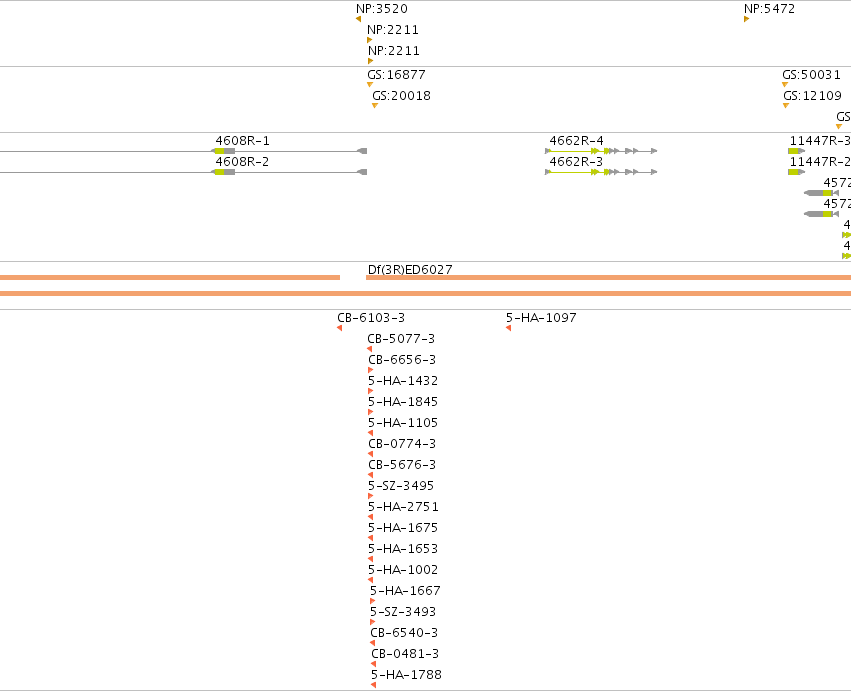Viewport: 851px width, 691px height.
Task: Click the Df(3R)ED6027 label
Action: (410, 269)
